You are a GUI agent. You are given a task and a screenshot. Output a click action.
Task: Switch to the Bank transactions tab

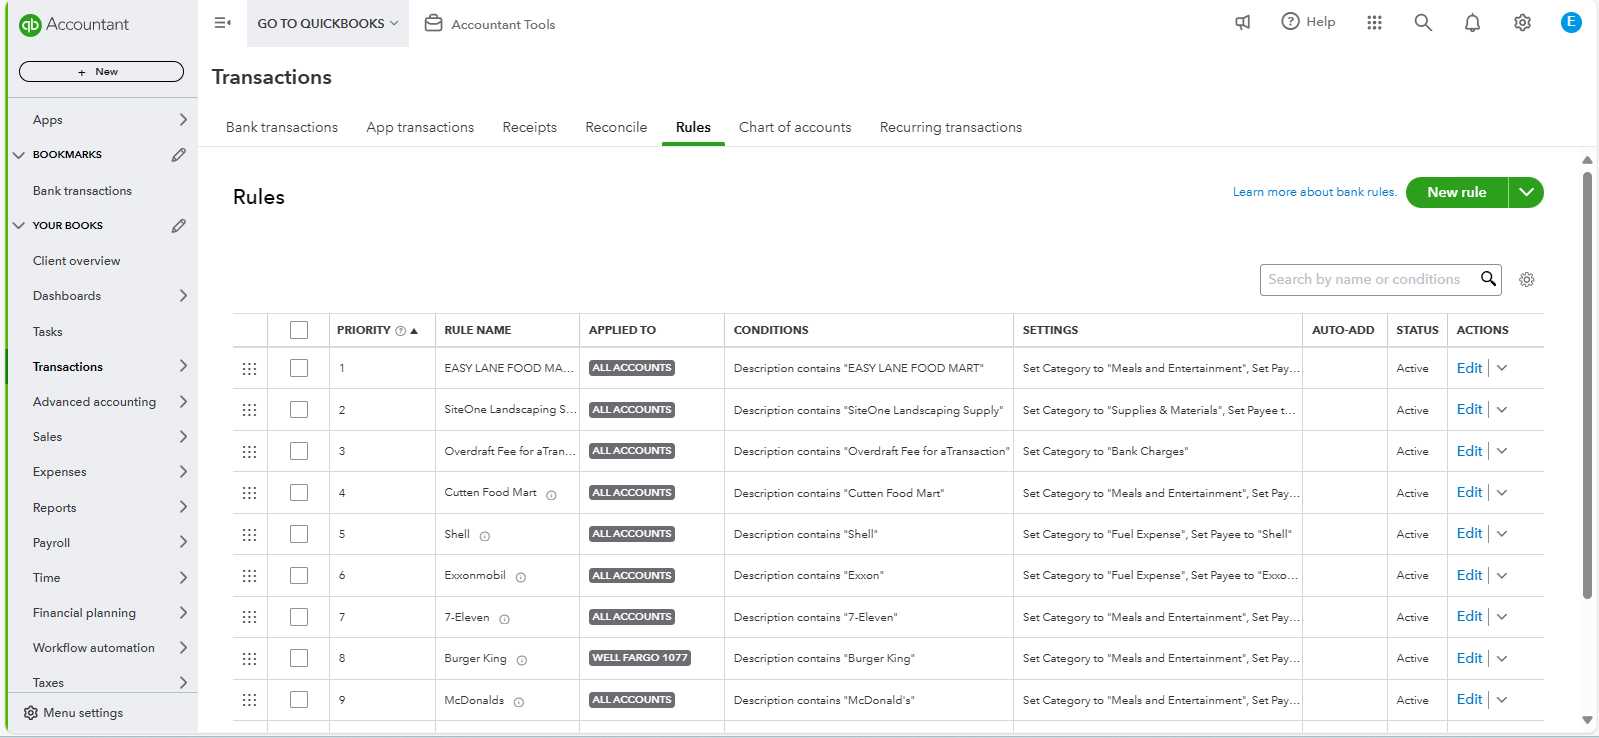click(282, 127)
